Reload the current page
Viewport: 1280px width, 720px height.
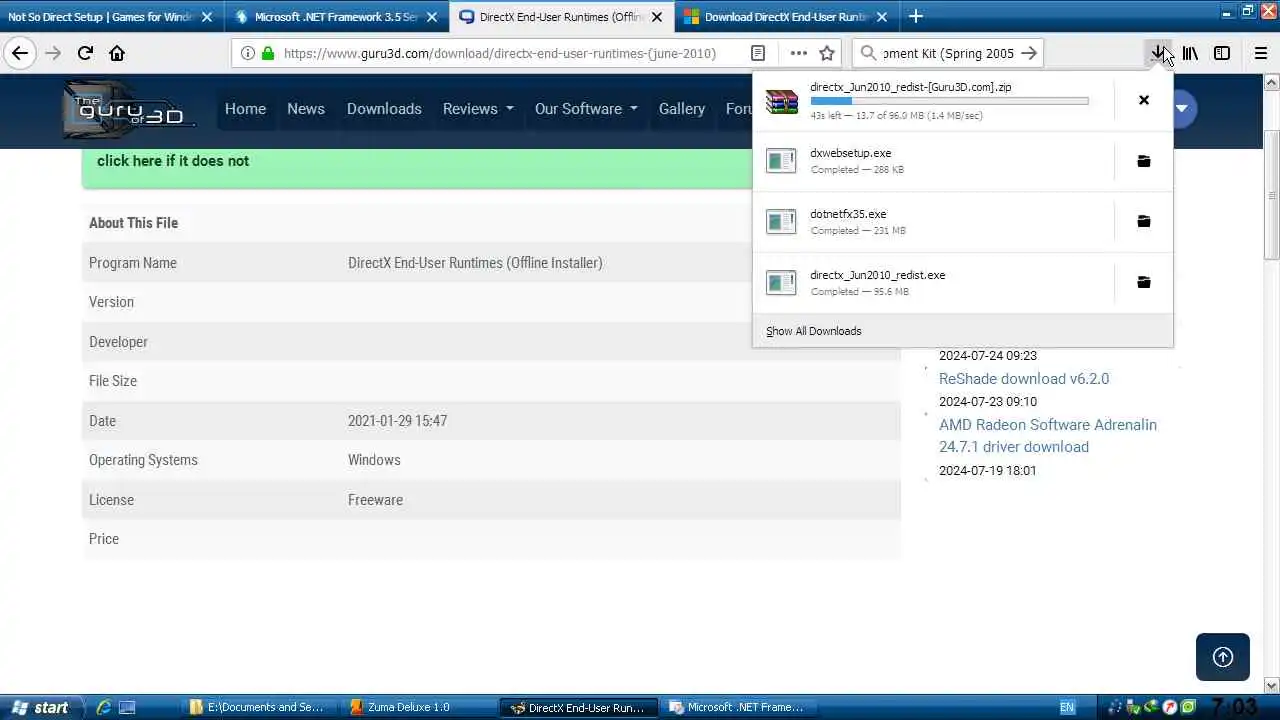[85, 53]
